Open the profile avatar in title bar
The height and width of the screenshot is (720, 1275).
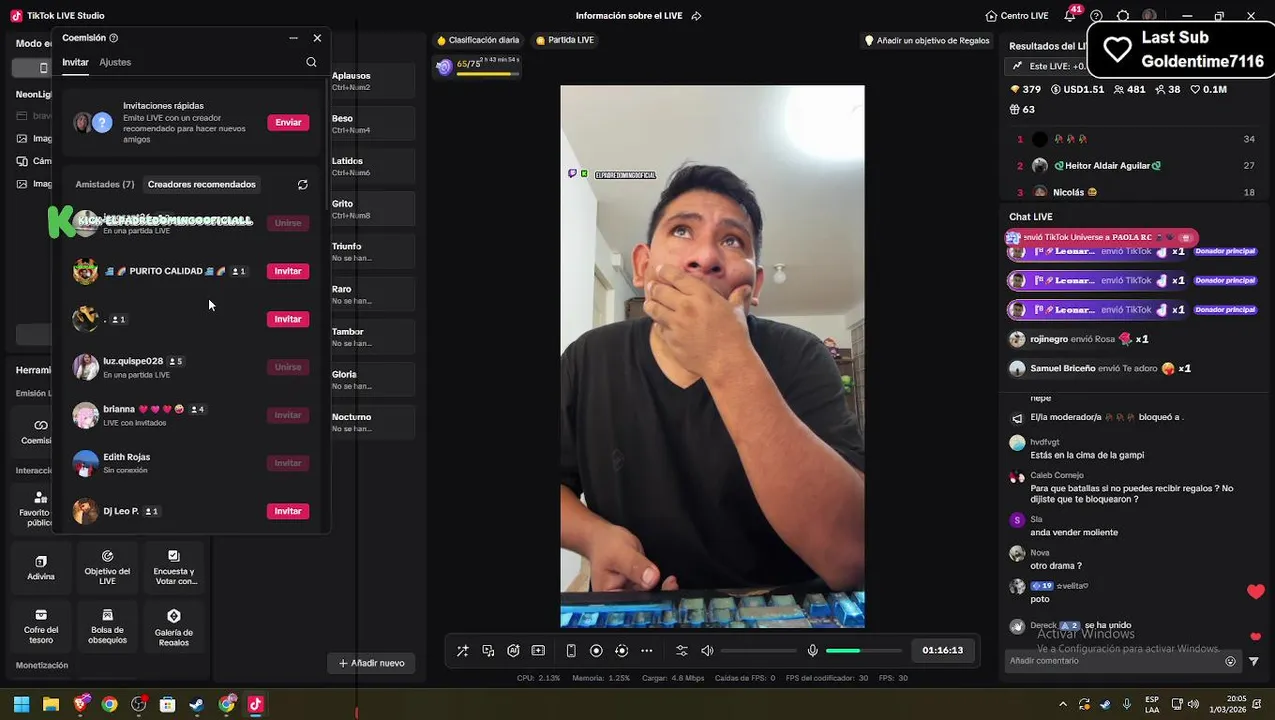(1150, 16)
